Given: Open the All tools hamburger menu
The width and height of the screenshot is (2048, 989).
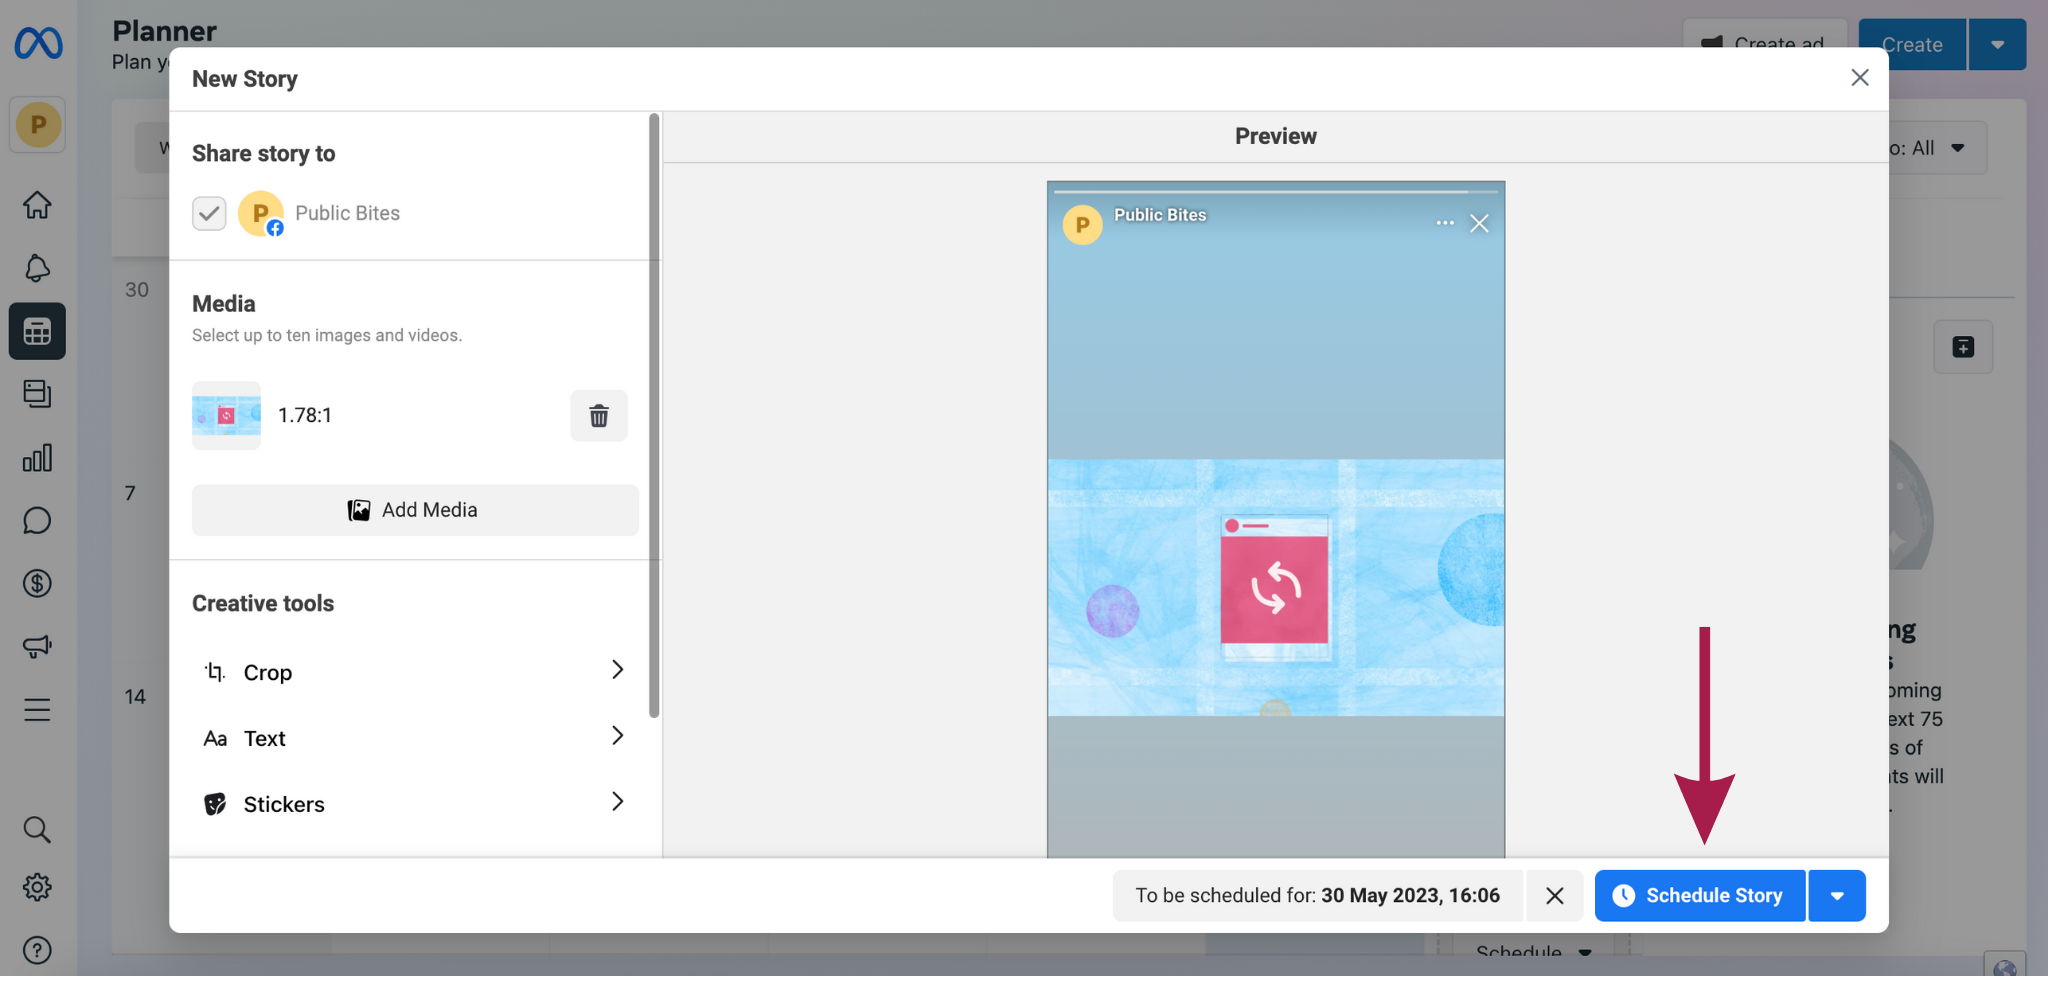Looking at the screenshot, I should [x=37, y=710].
